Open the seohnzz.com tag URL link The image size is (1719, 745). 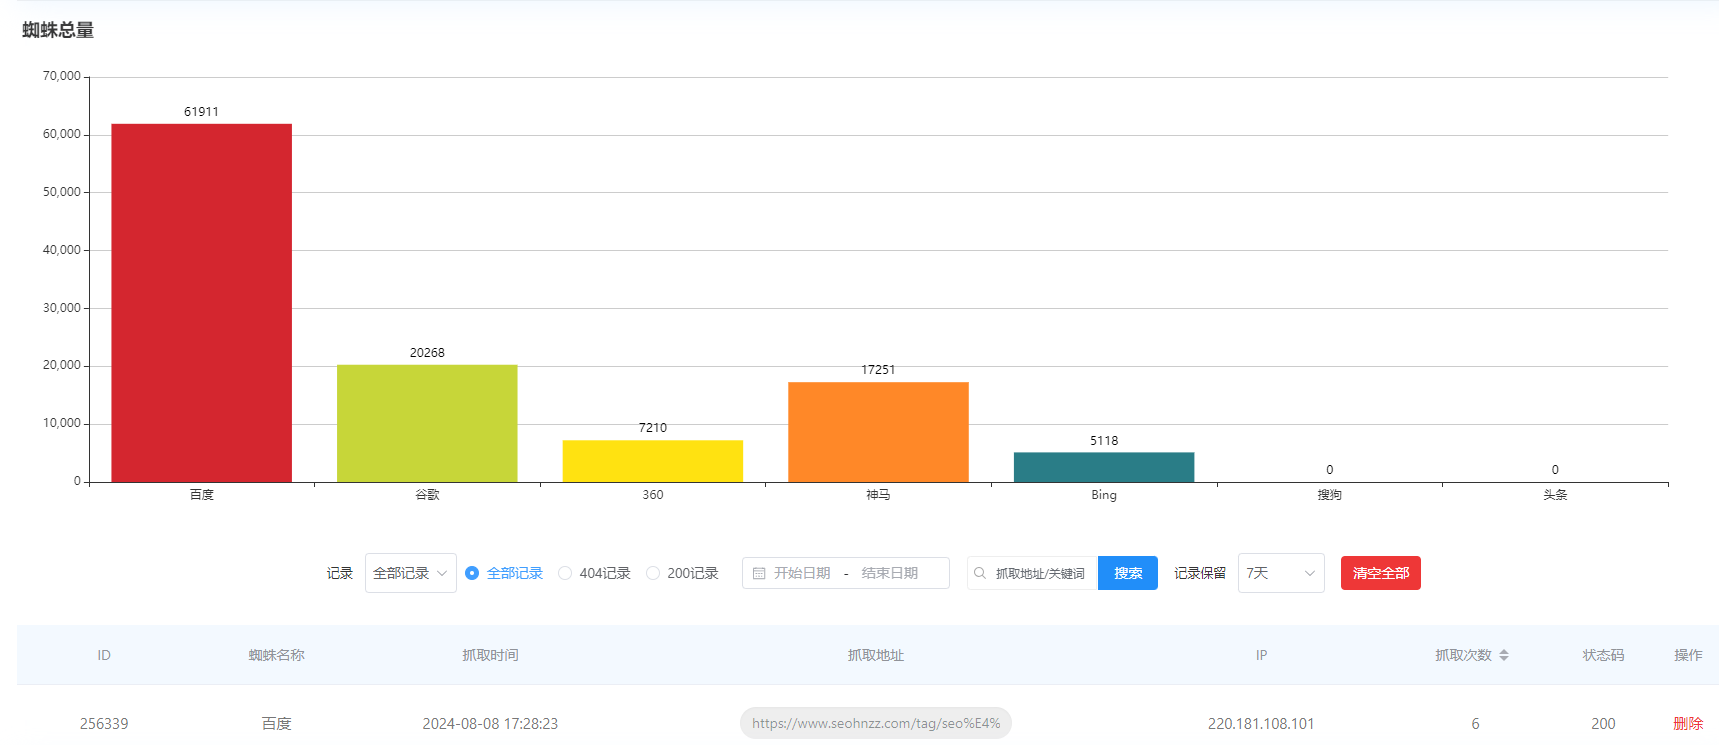(876, 723)
